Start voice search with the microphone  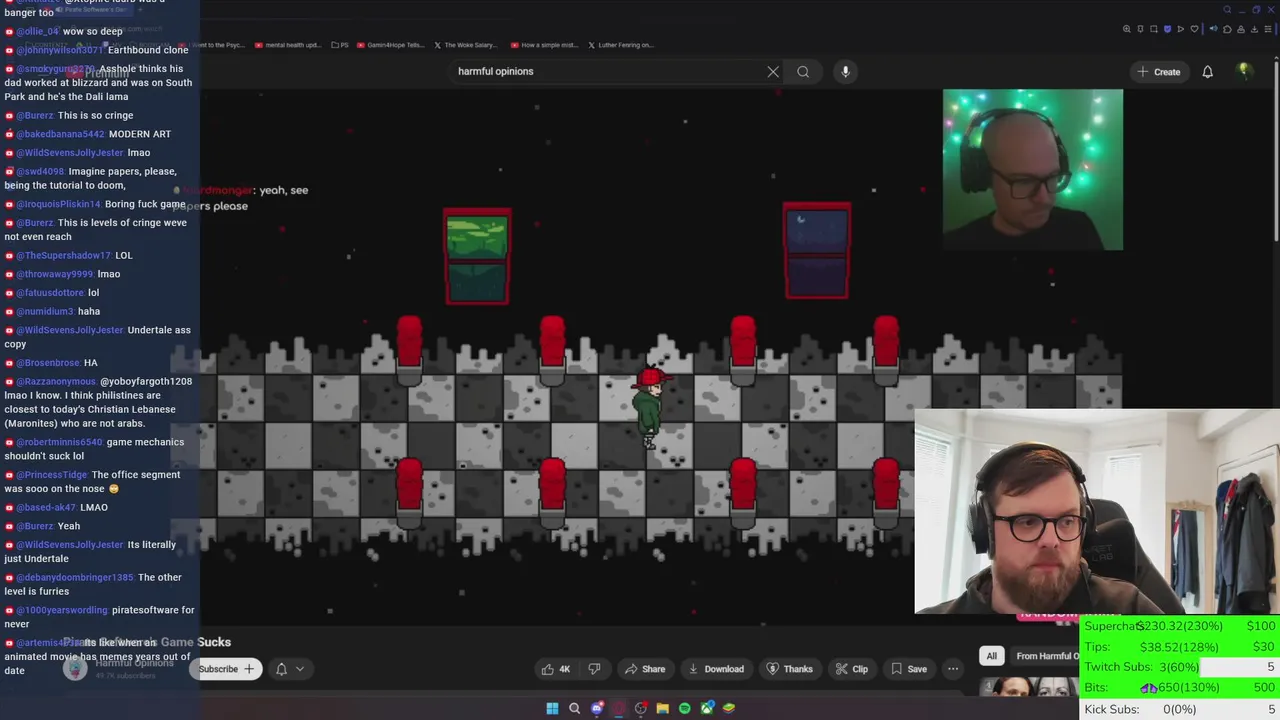[x=845, y=71]
